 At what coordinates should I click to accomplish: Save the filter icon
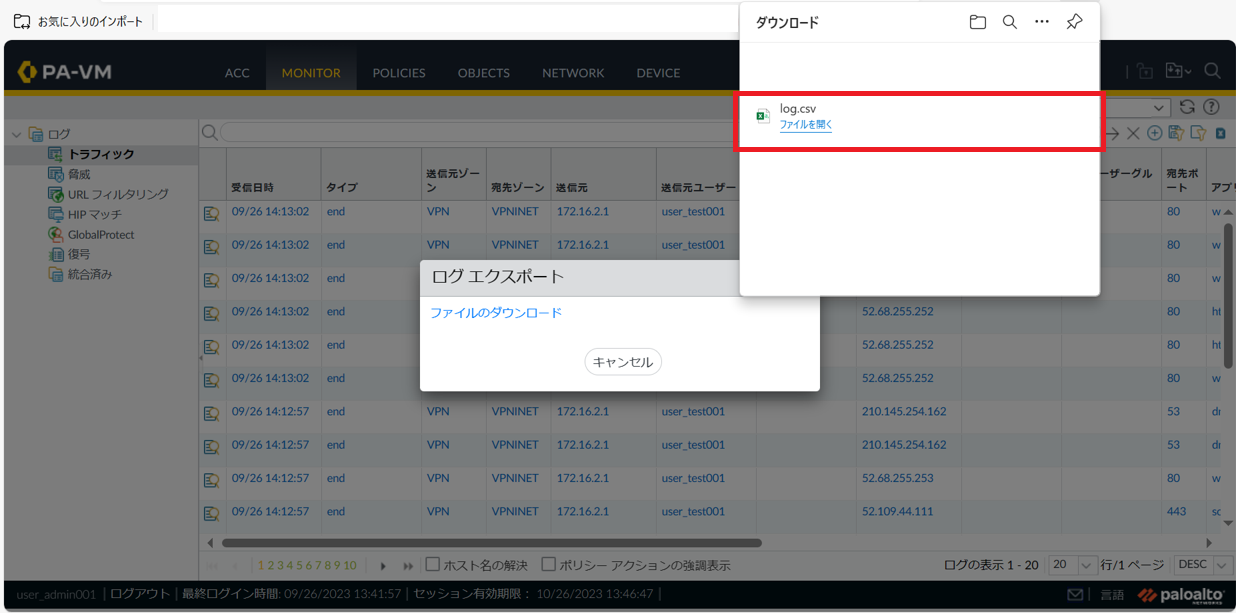[x=1176, y=133]
